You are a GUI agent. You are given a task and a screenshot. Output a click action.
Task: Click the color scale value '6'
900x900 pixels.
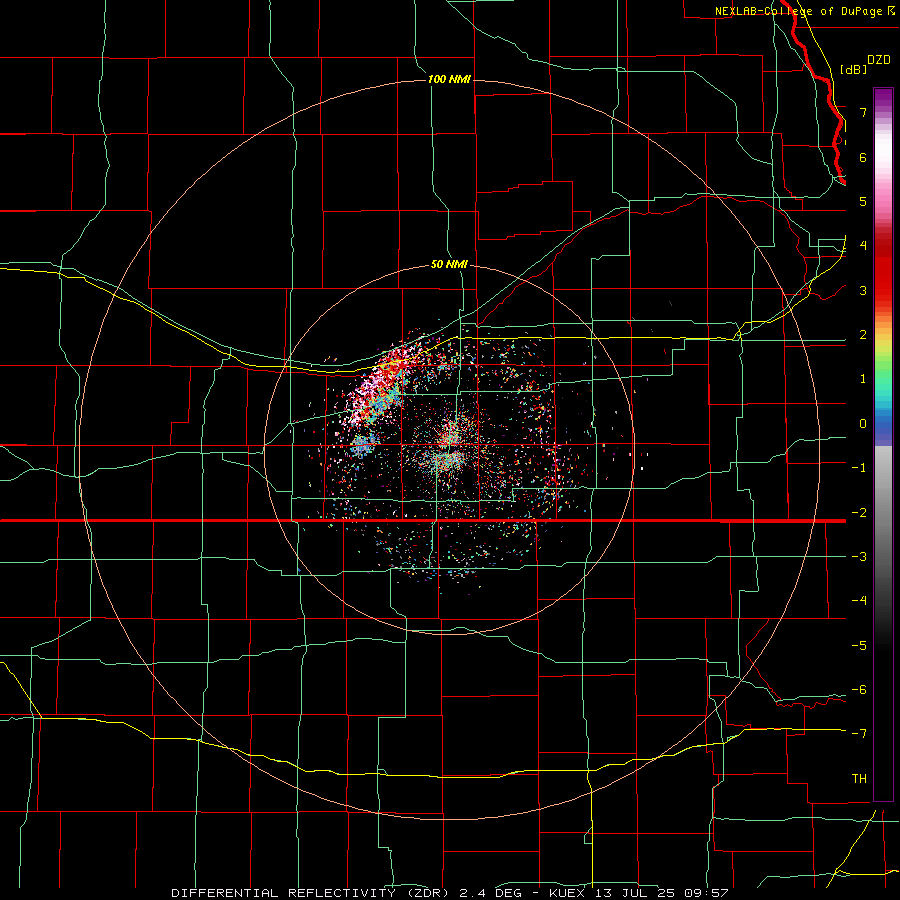click(x=863, y=157)
